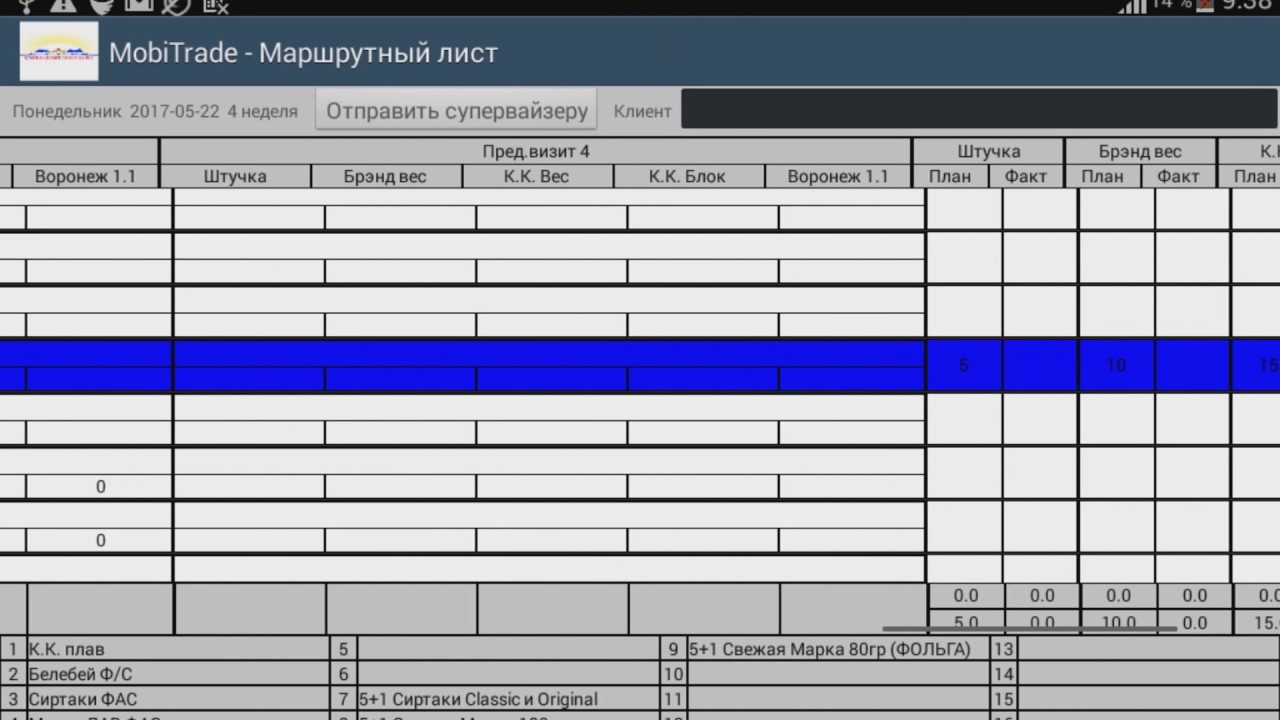Image resolution: width=1280 pixels, height=720 pixels.
Task: Select plan value '10' in blue row
Action: 1116,366
